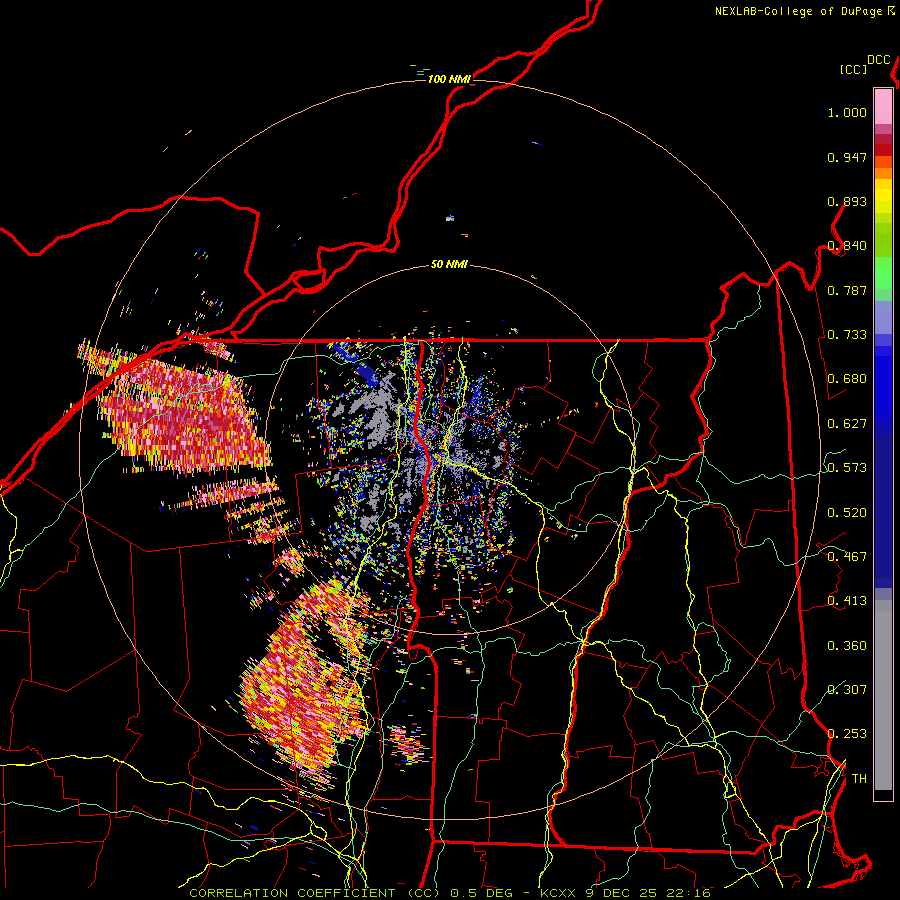Click the 50 NMI range ring label
Screen dimensions: 900x900
(x=449, y=264)
